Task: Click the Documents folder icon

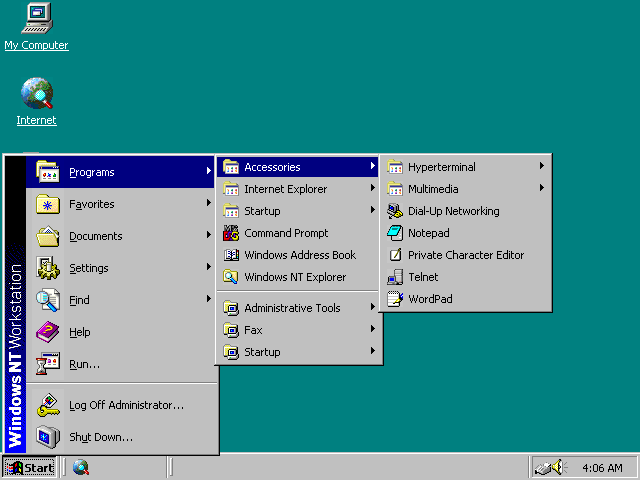Action: 48,236
